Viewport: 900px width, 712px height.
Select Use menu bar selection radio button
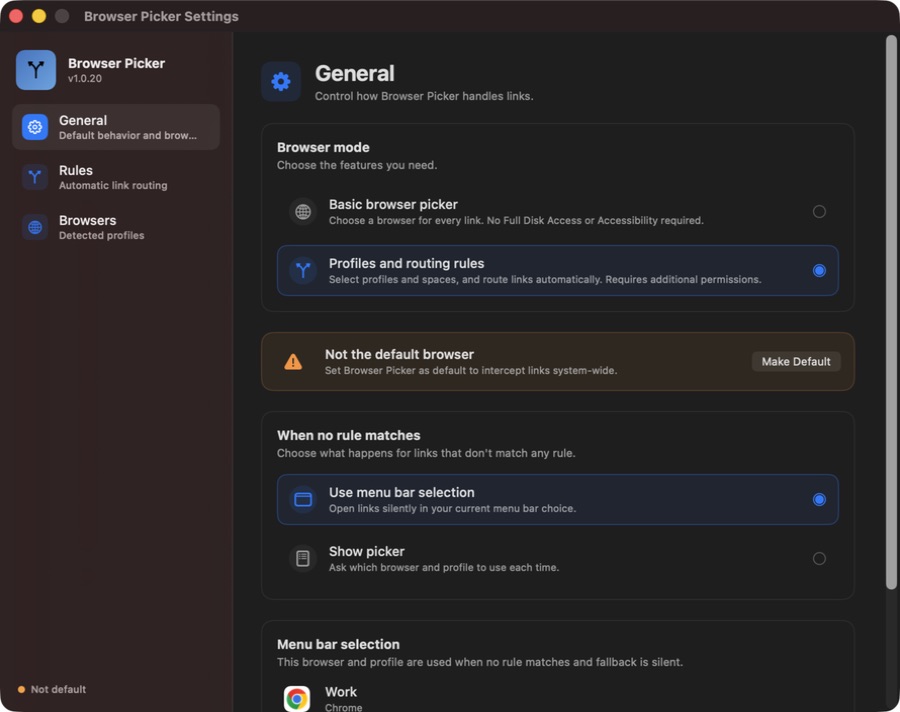[x=819, y=500]
